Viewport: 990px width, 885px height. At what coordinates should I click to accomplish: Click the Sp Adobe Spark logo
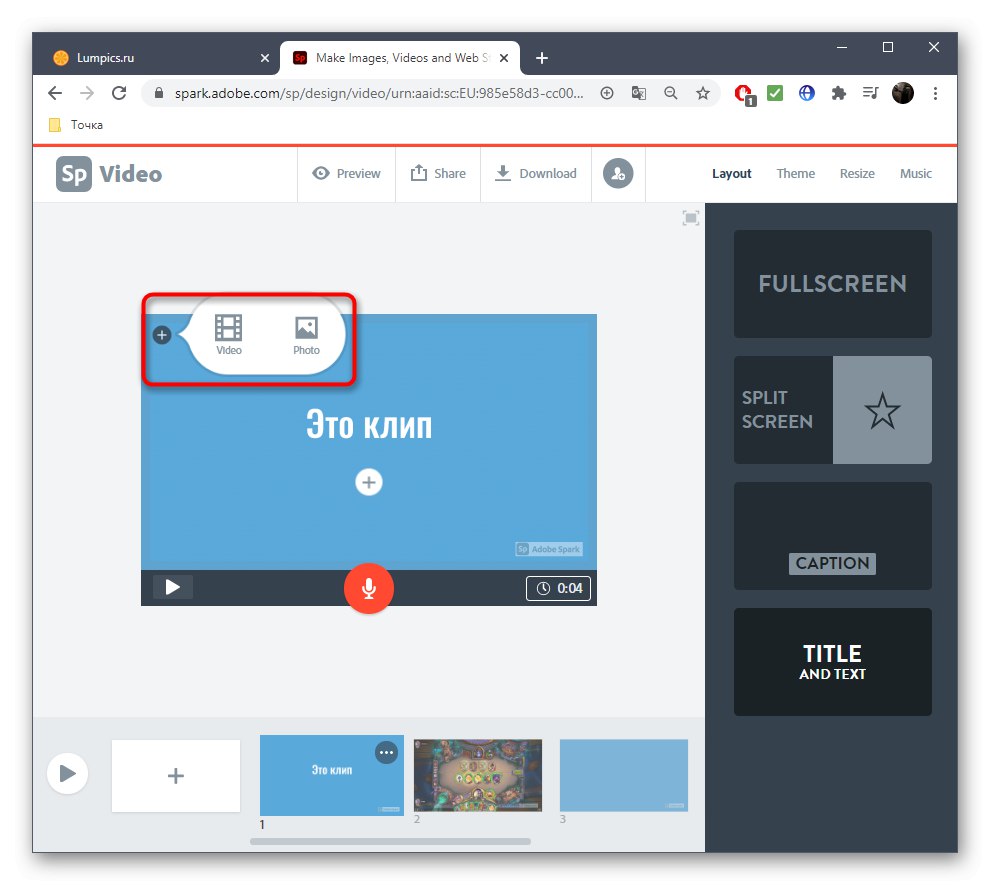click(x=72, y=173)
